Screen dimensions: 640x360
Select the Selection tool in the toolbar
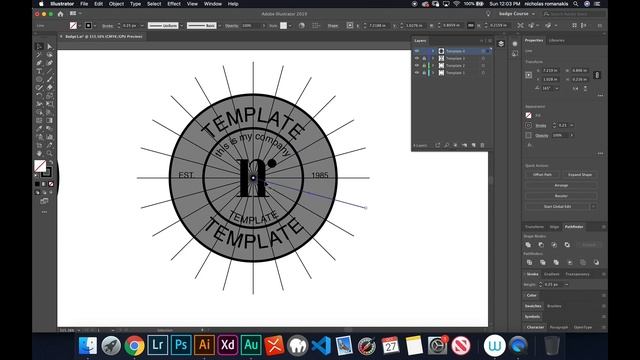[39, 47]
